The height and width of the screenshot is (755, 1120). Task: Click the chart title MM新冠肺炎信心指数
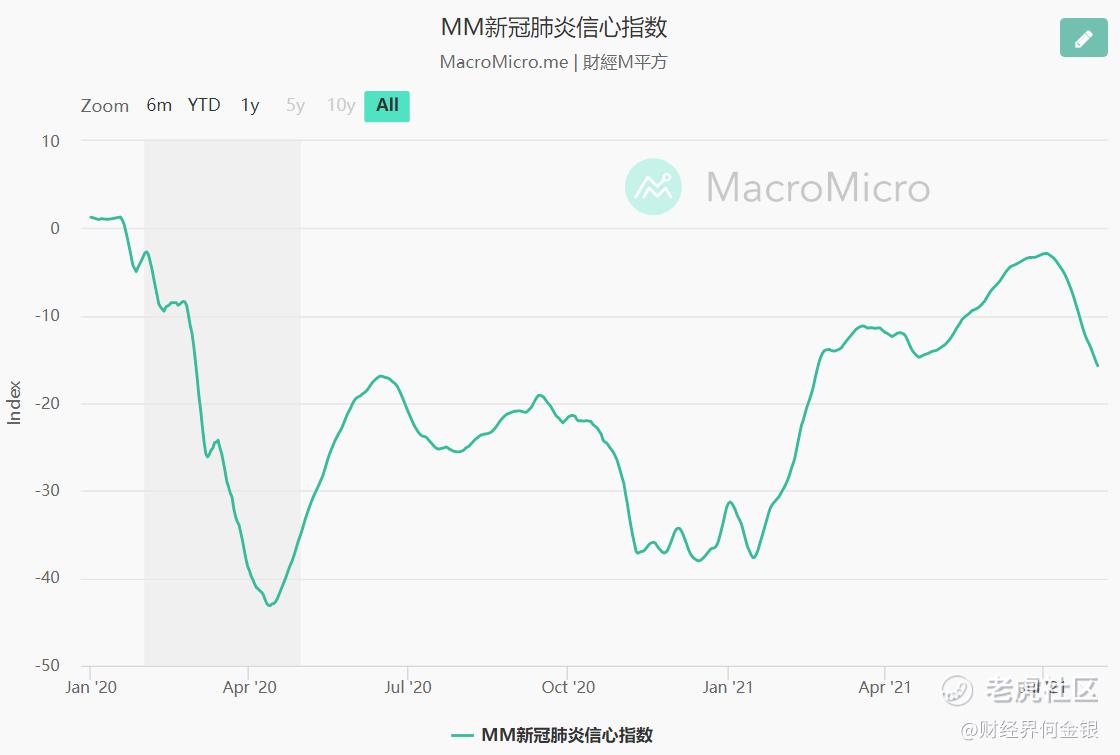click(554, 27)
